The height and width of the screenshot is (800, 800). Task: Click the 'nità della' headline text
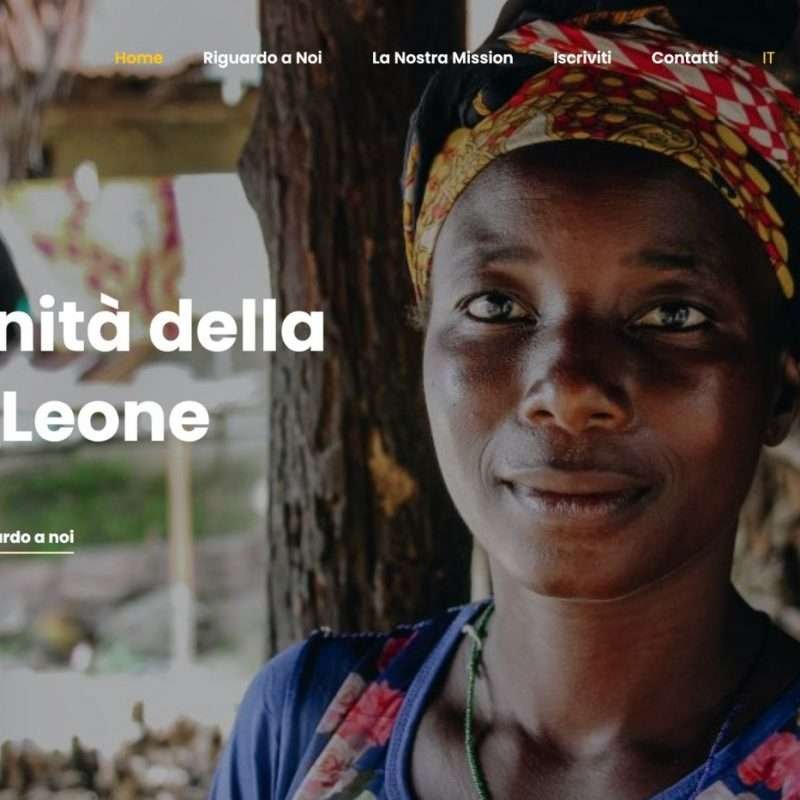pos(162,326)
